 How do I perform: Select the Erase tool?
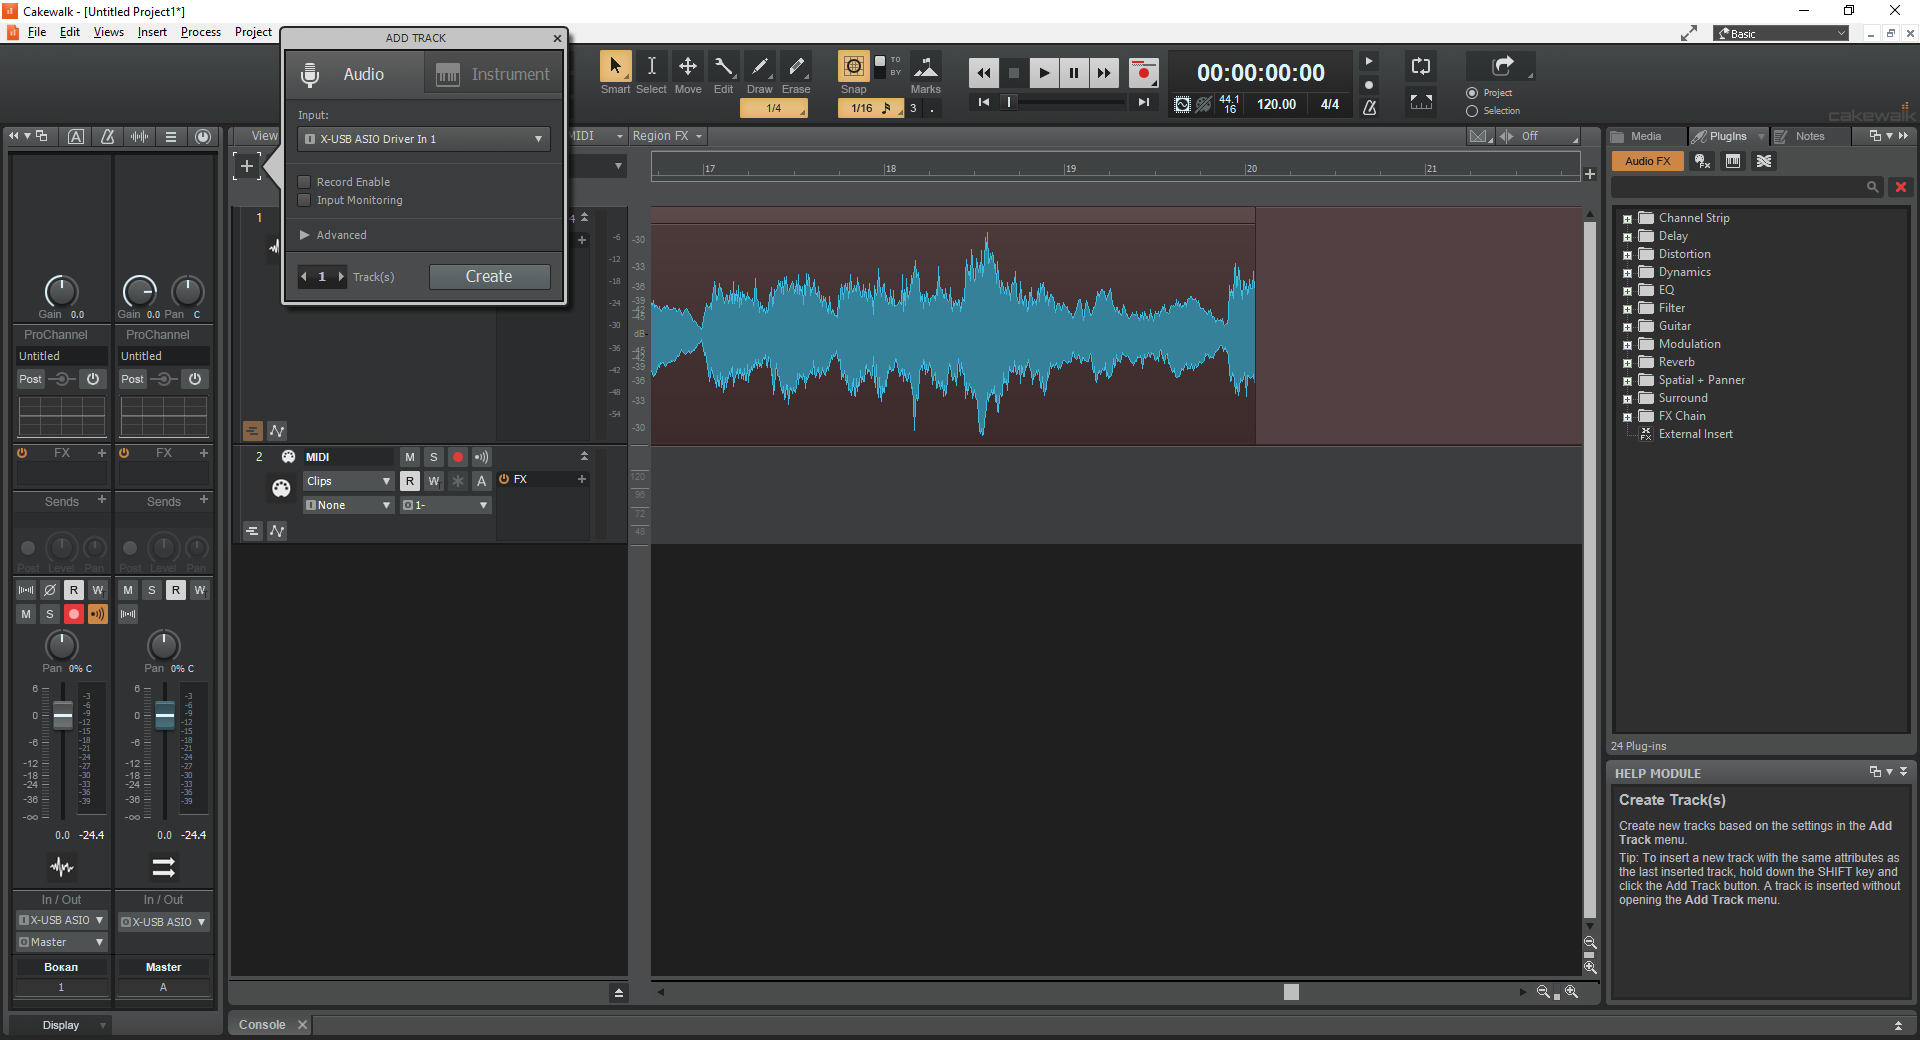796,67
